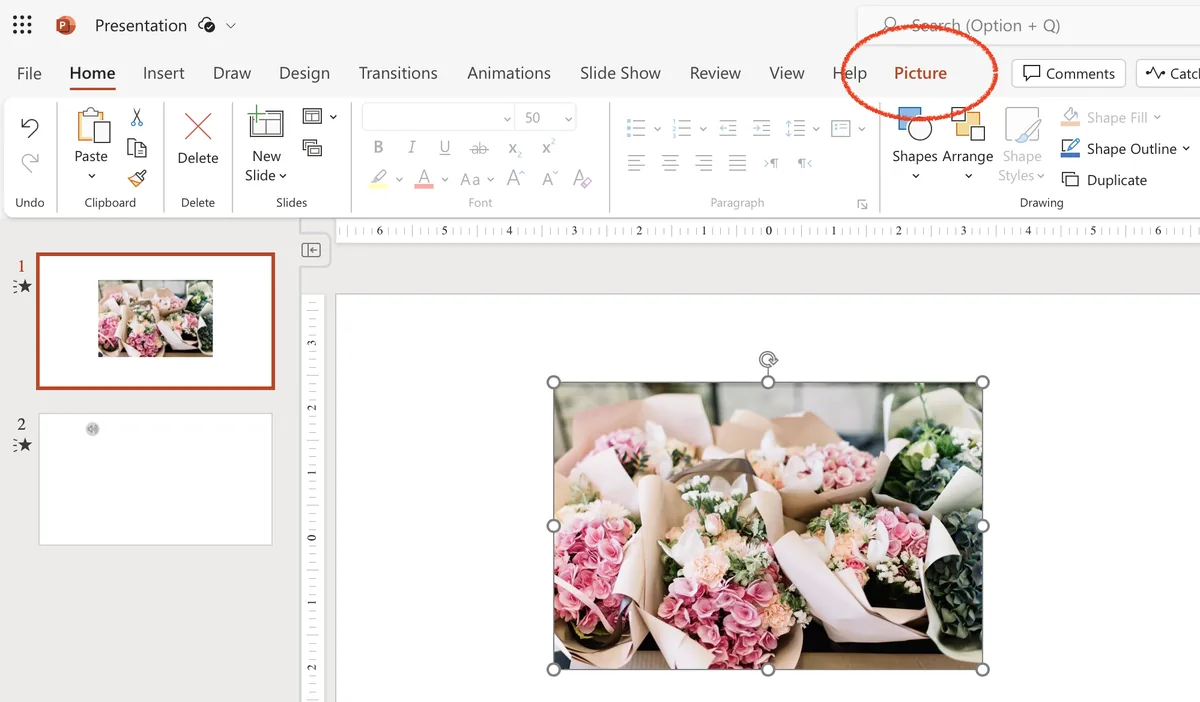Select the Format Painter brush icon
Screen dimensions: 1200x702
137,178
